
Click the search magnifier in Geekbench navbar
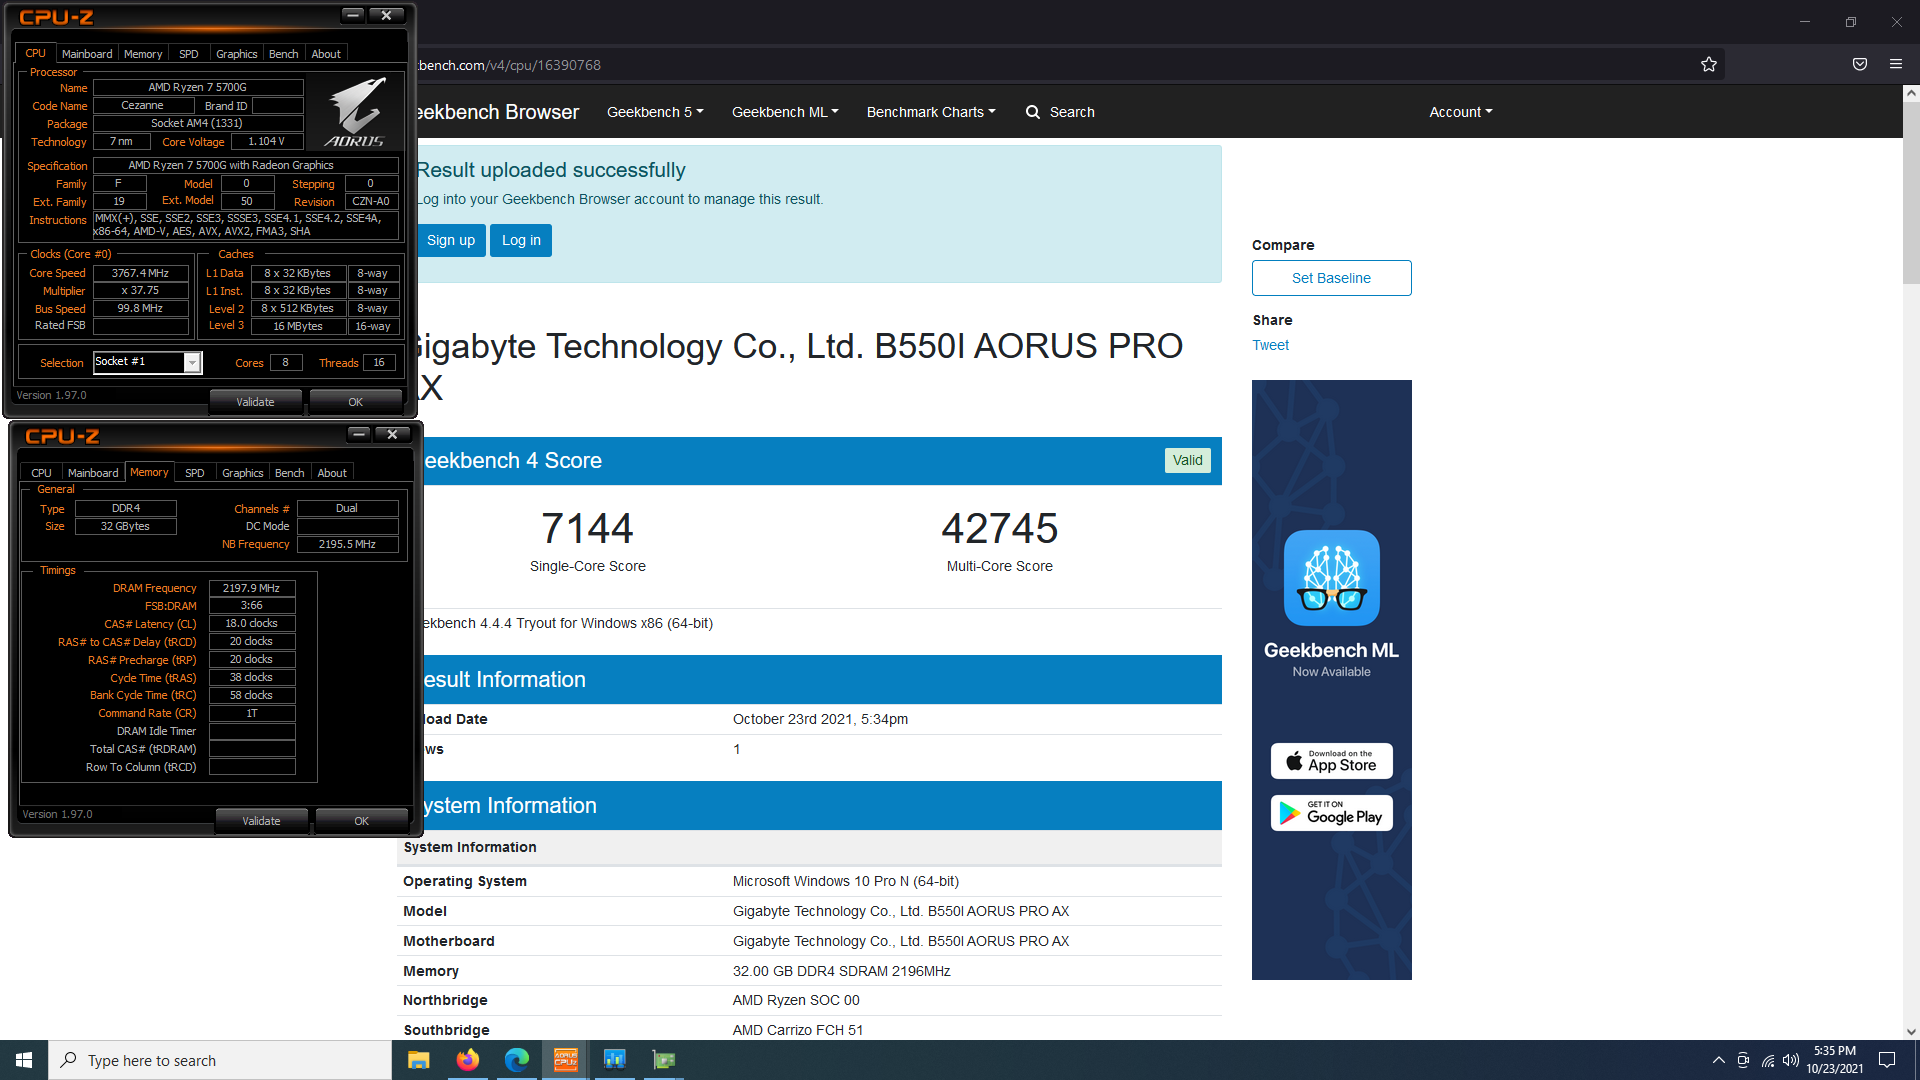pos(1033,112)
